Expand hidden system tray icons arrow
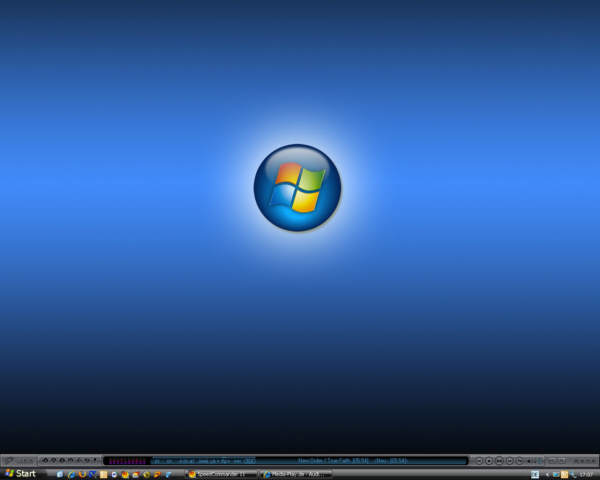The height and width of the screenshot is (480, 600). [x=547, y=475]
